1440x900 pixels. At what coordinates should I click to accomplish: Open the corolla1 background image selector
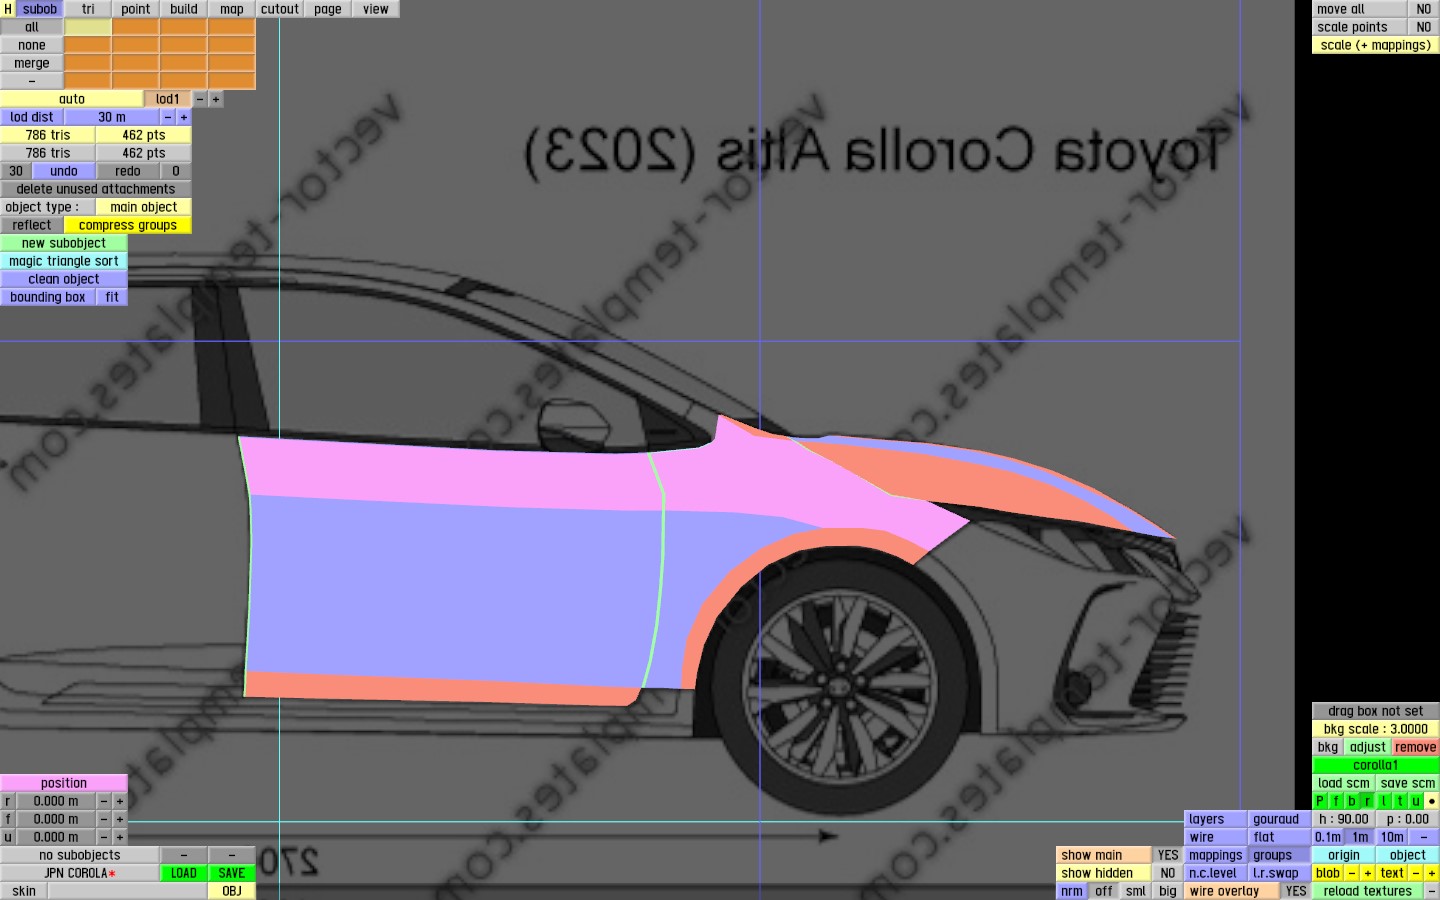1376,765
